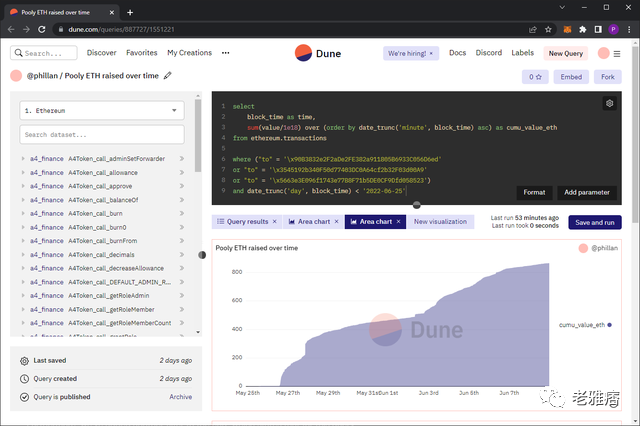
Task: Click the browser forward arrow
Action: coord(26,29)
